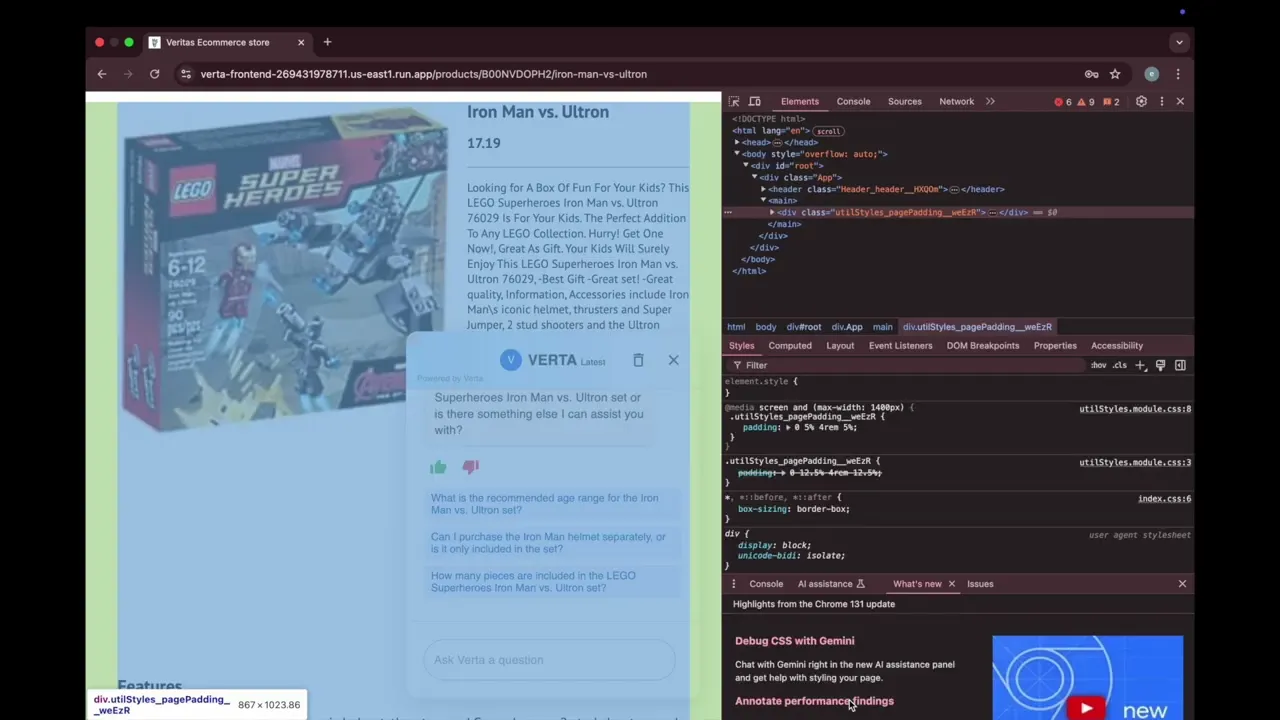
Task: Select body in the breadcrumb bar
Action: coord(766,327)
